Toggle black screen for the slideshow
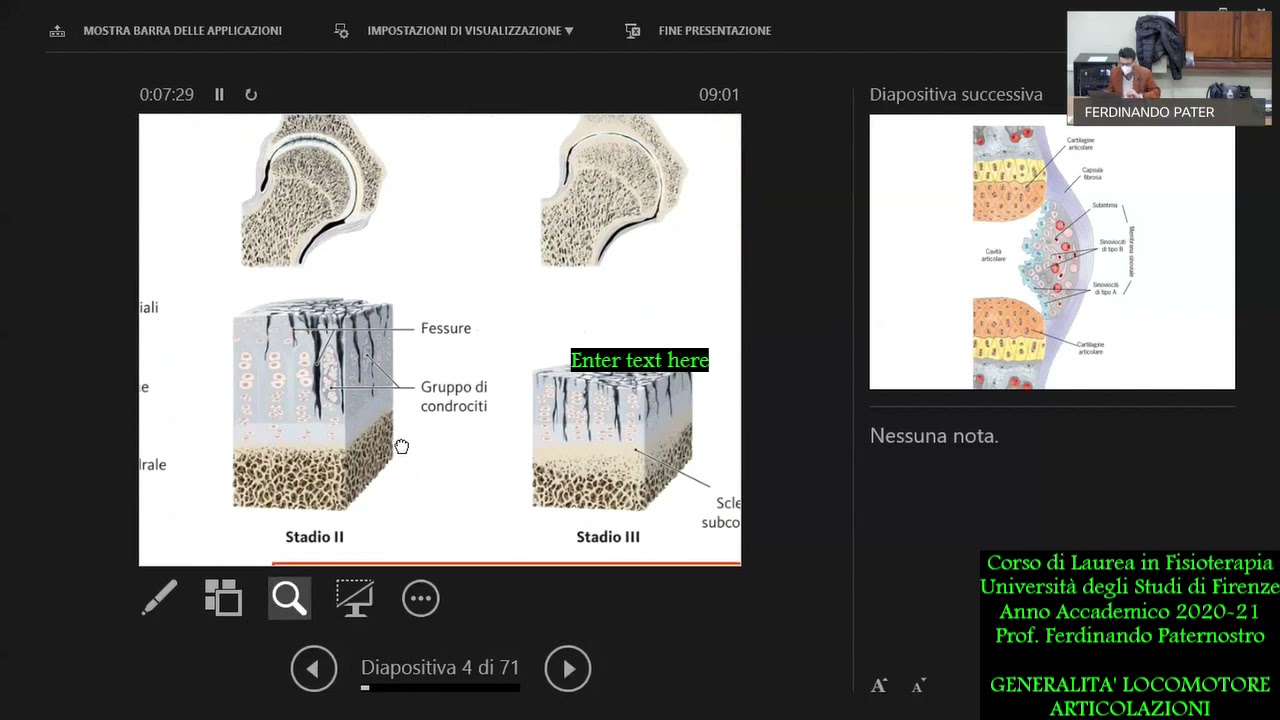1280x720 pixels. coord(355,598)
